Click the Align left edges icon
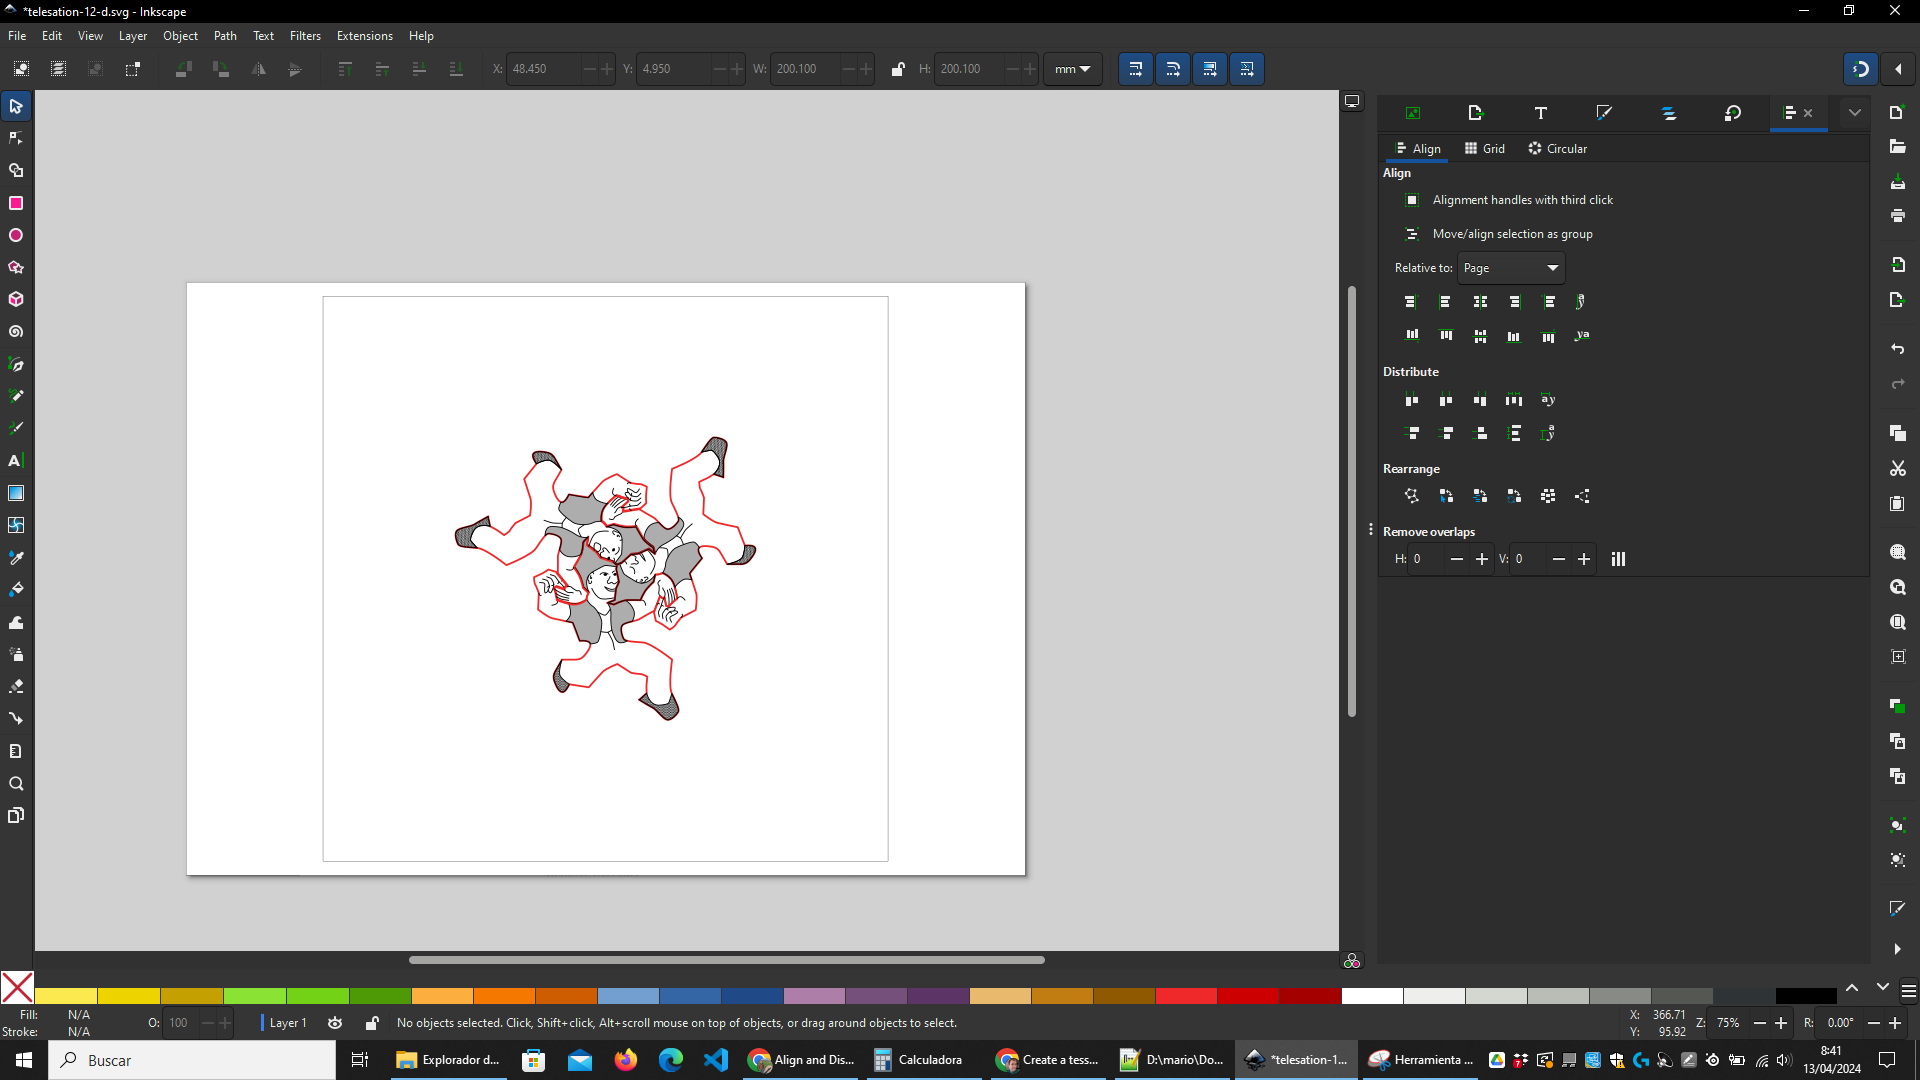Image resolution: width=1920 pixels, height=1080 pixels. (1445, 302)
